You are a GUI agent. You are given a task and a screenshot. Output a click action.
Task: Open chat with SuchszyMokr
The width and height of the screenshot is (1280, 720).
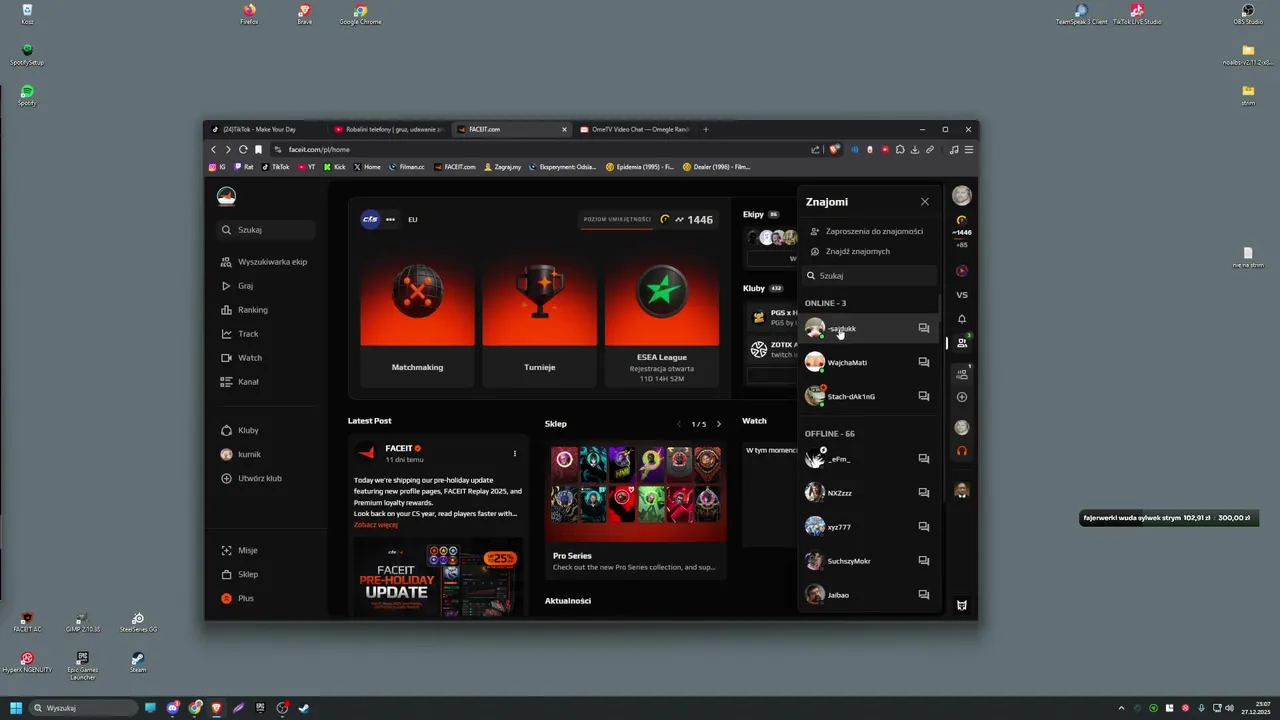click(x=924, y=561)
